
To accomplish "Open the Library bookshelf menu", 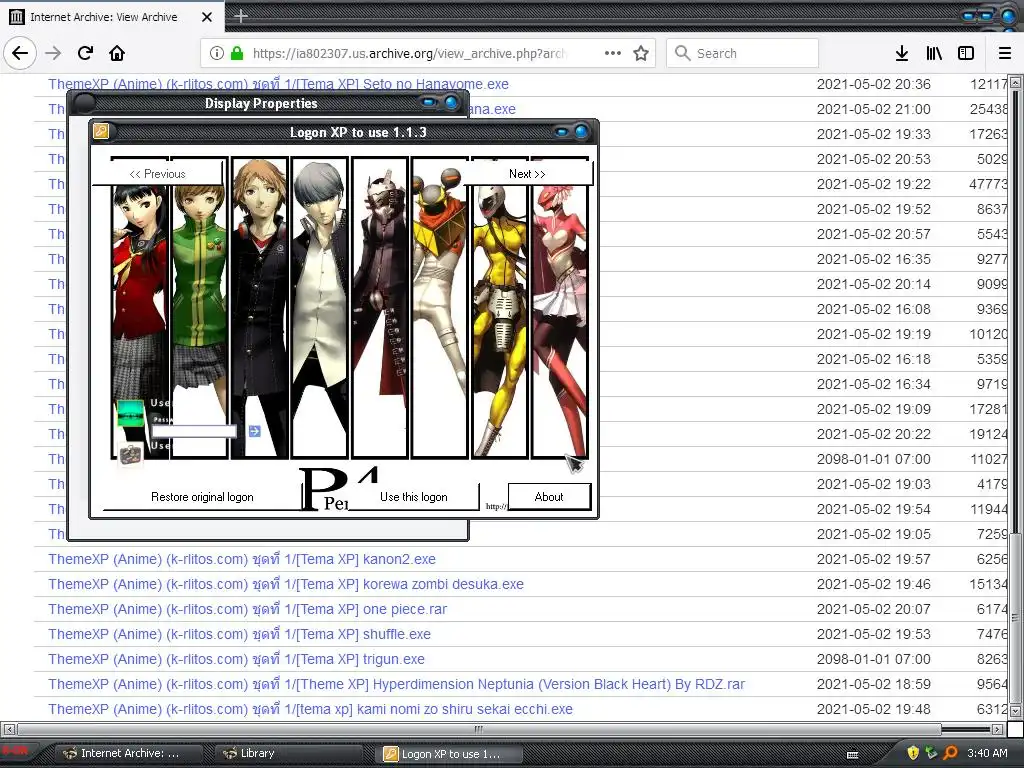I will coord(934,53).
